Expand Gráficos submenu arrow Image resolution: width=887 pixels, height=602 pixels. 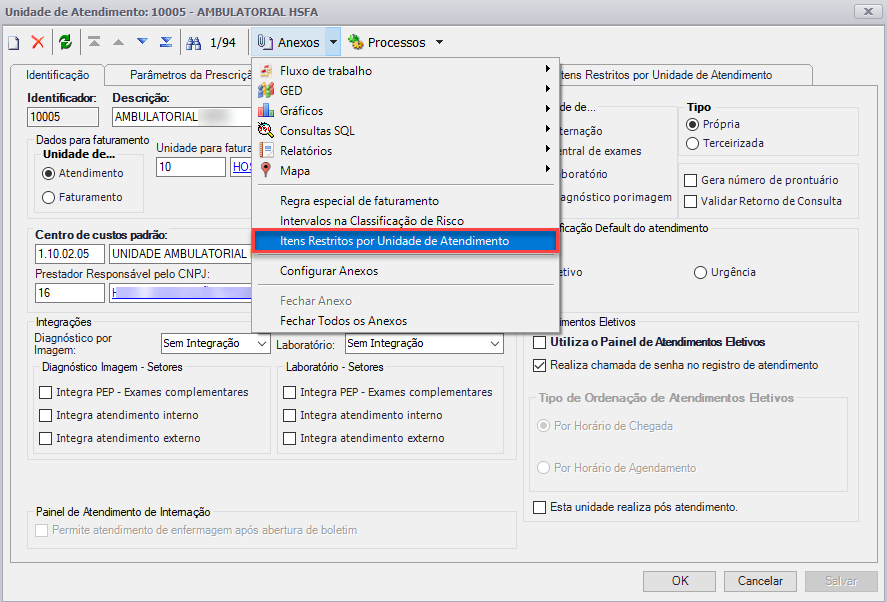coord(548,109)
